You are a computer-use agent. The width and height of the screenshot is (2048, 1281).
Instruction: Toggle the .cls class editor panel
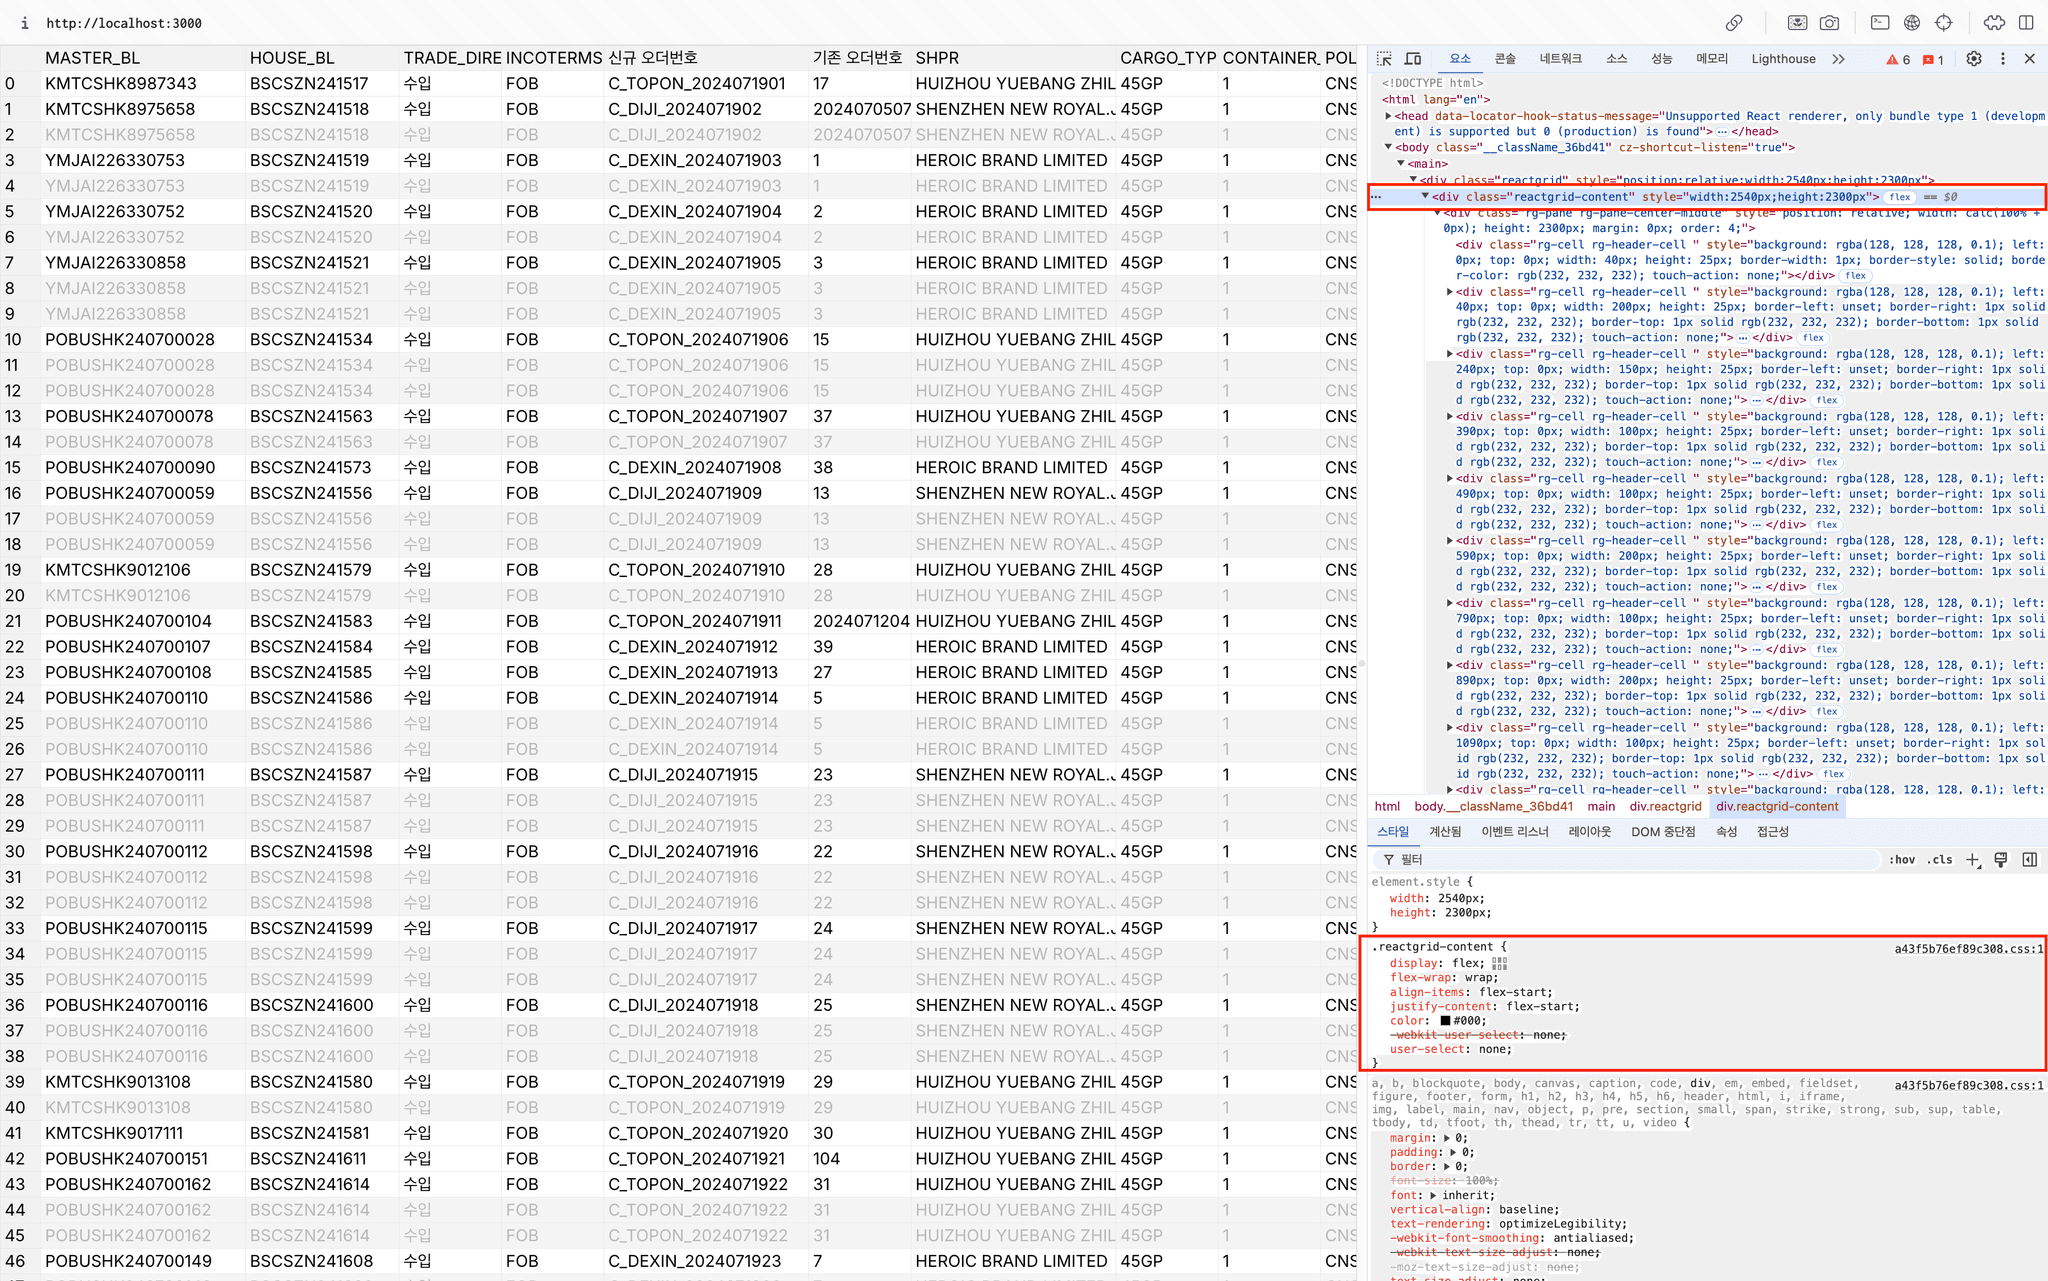tap(1940, 860)
